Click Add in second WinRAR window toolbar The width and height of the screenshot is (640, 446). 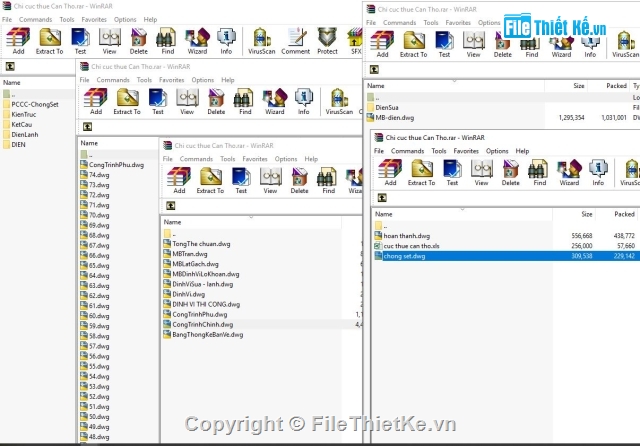[x=96, y=101]
